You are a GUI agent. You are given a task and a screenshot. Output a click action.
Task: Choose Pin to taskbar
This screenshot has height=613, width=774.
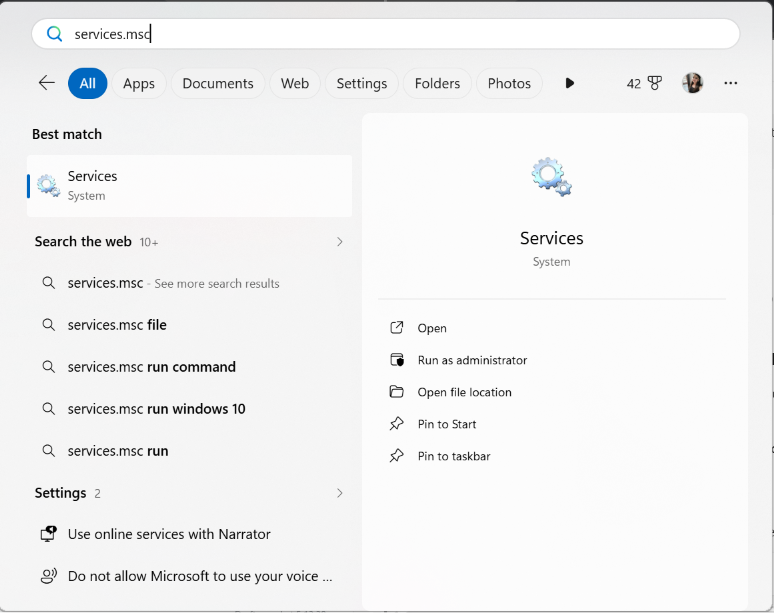point(454,457)
